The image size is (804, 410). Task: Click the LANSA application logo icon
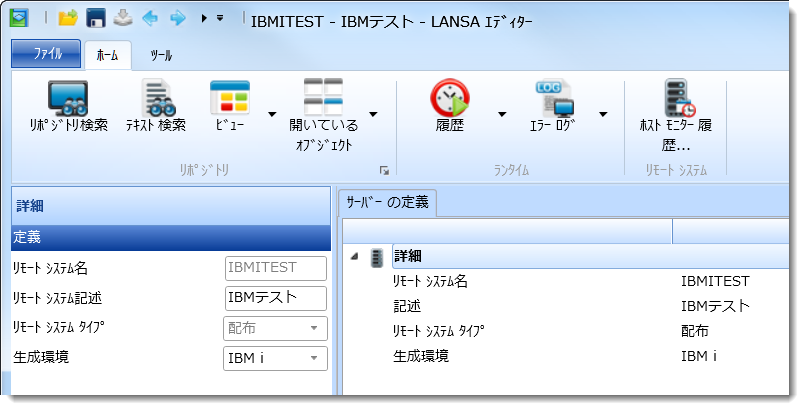tap(20, 18)
